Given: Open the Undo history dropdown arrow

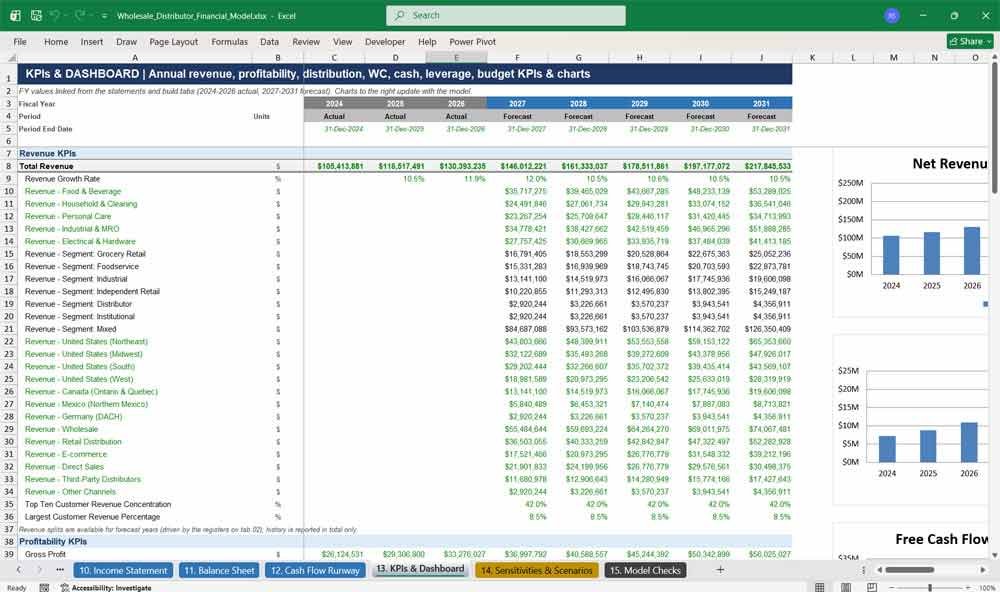Looking at the screenshot, I should (x=66, y=16).
